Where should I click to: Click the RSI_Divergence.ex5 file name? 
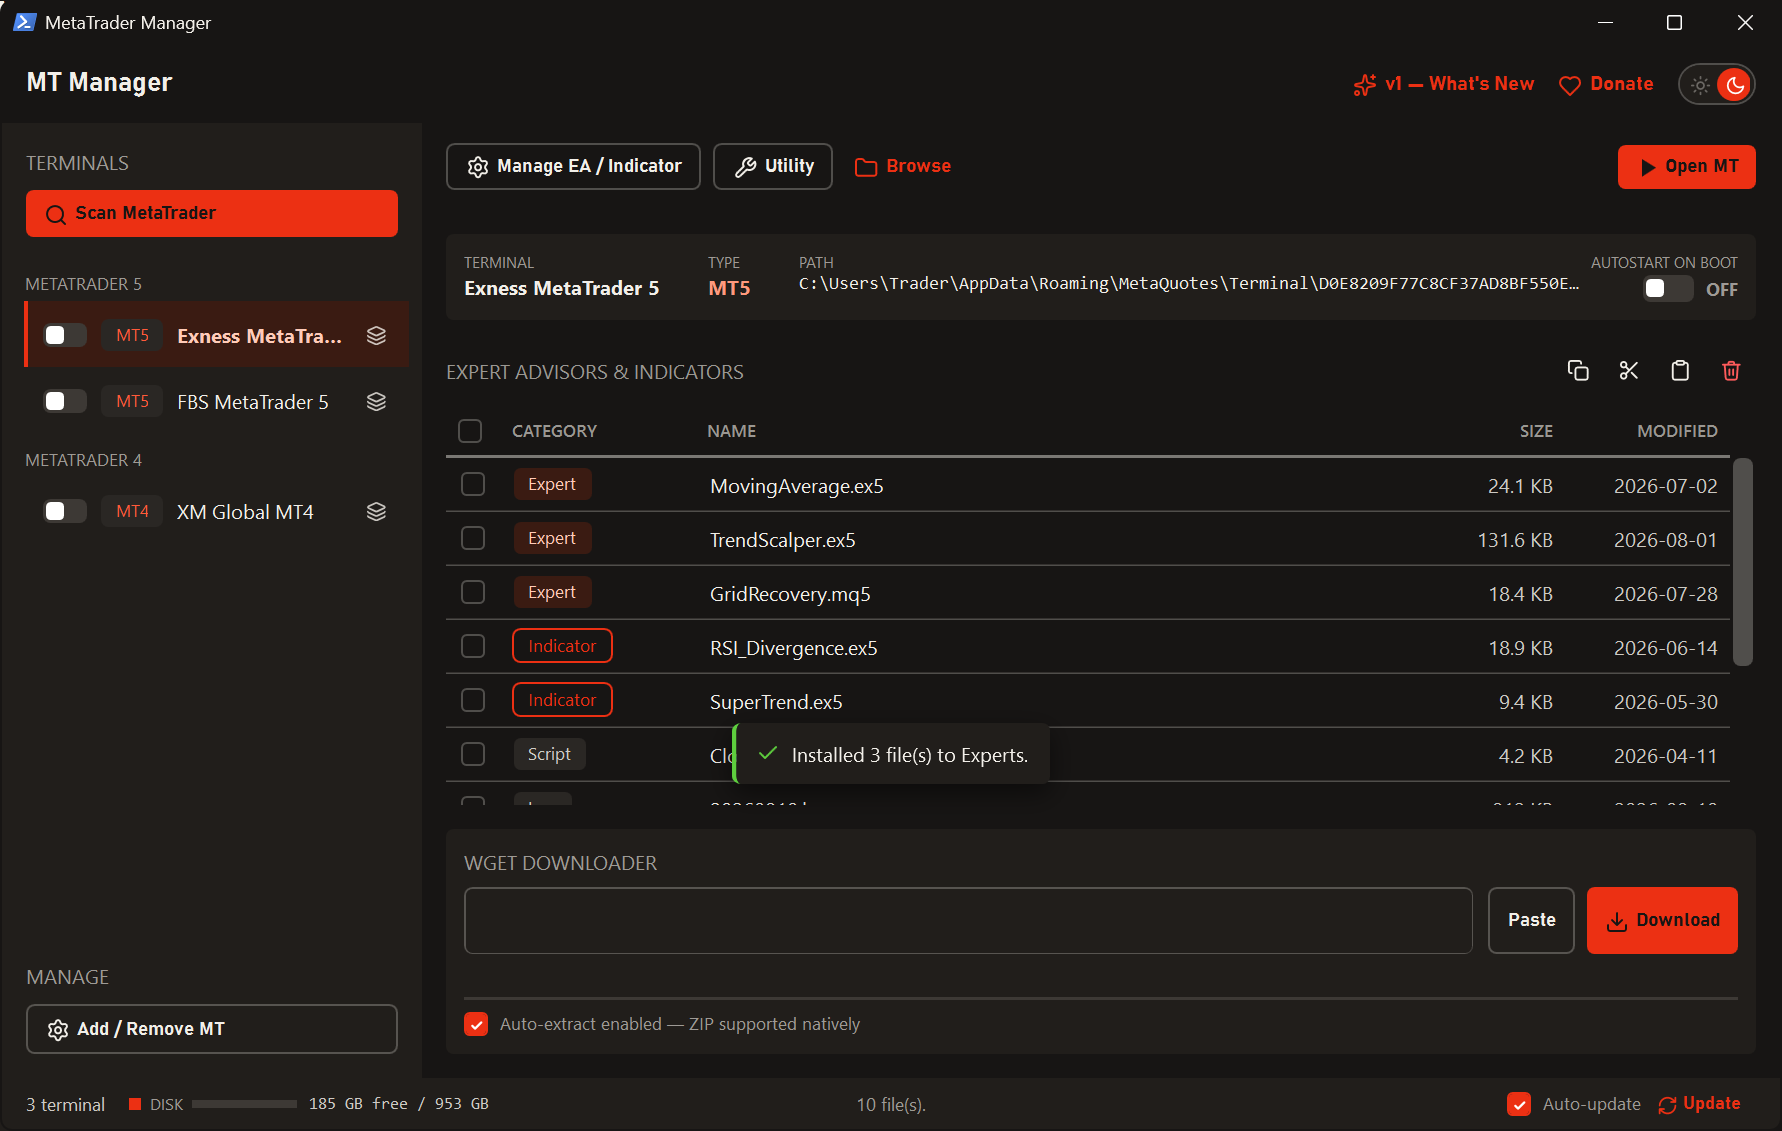(x=794, y=648)
